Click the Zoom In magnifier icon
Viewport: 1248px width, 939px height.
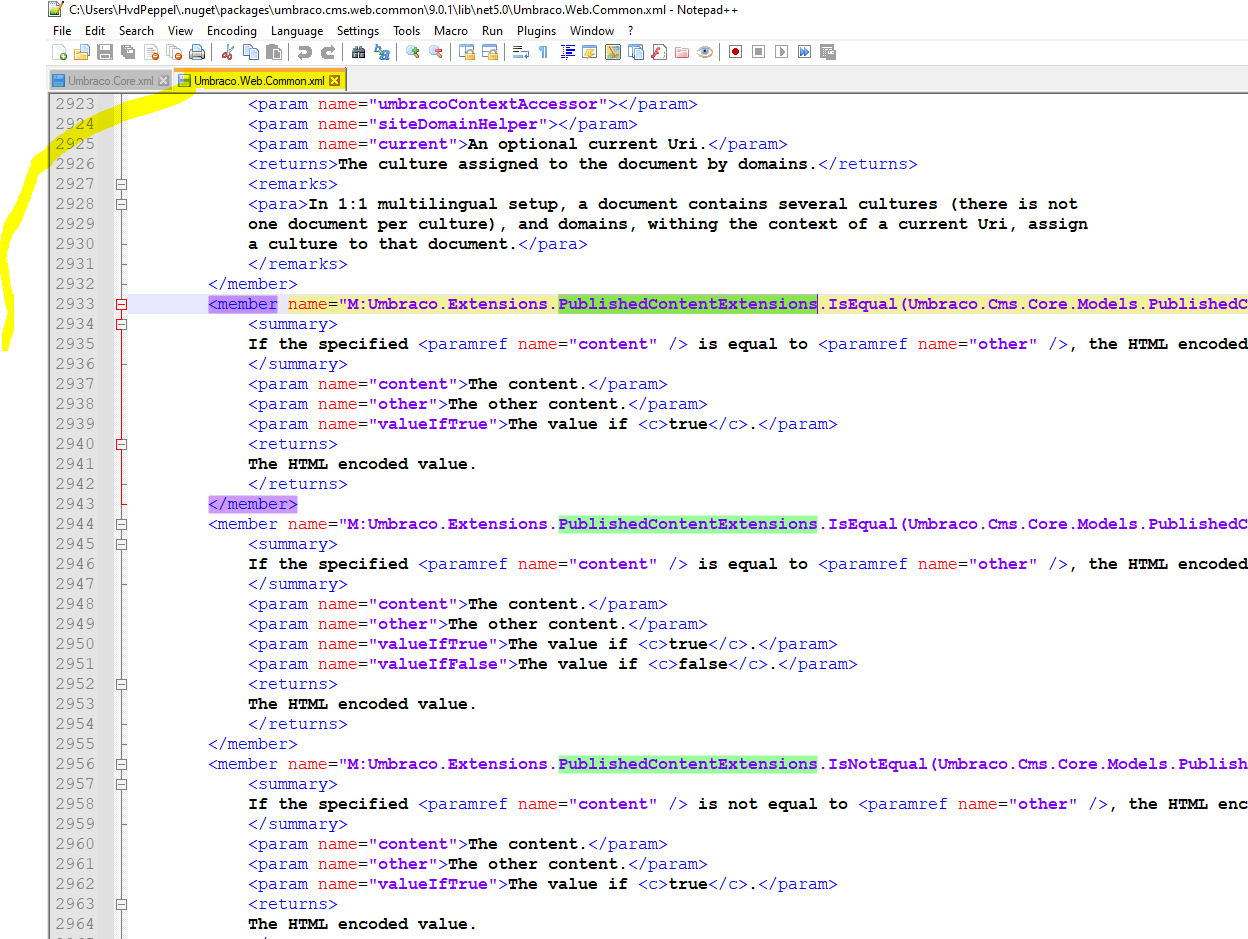point(412,52)
